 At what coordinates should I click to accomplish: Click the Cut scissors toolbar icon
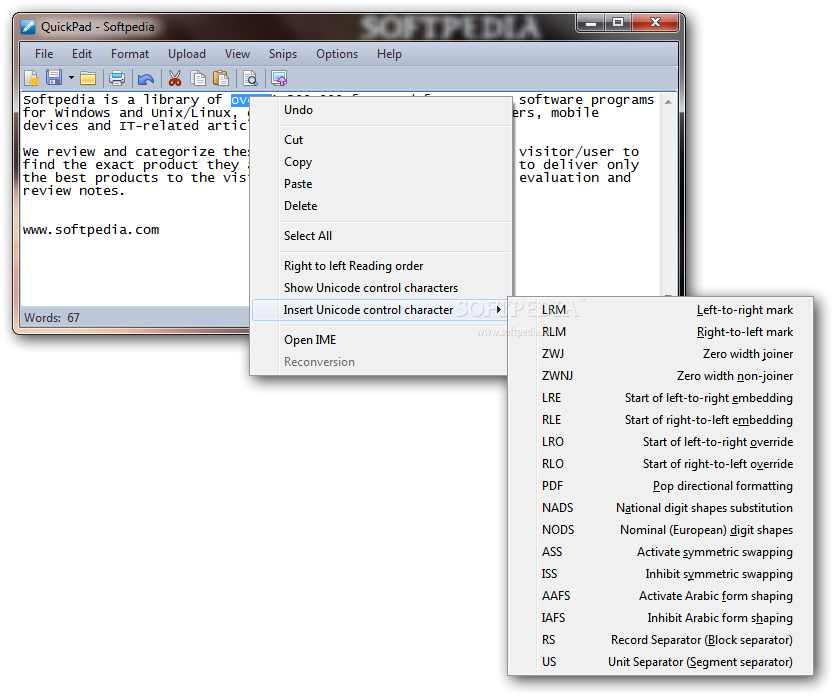point(175,79)
